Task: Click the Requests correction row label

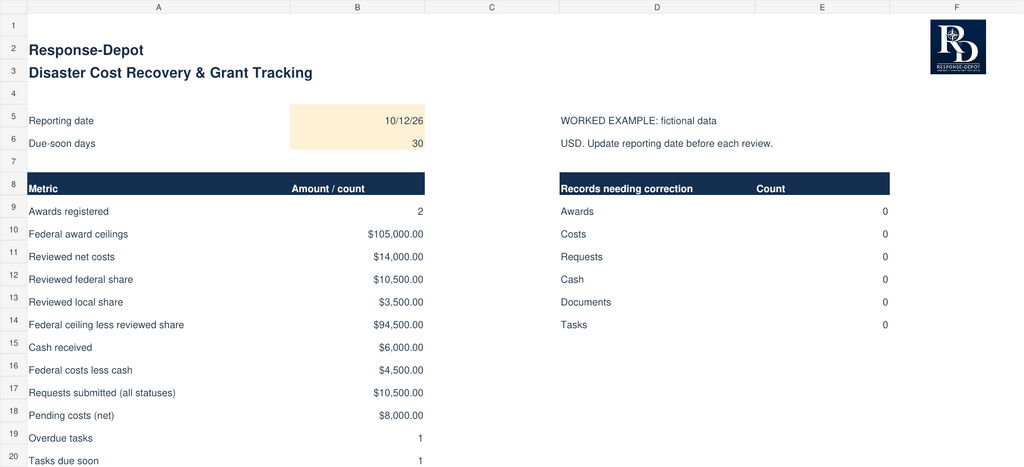Action: (x=581, y=257)
